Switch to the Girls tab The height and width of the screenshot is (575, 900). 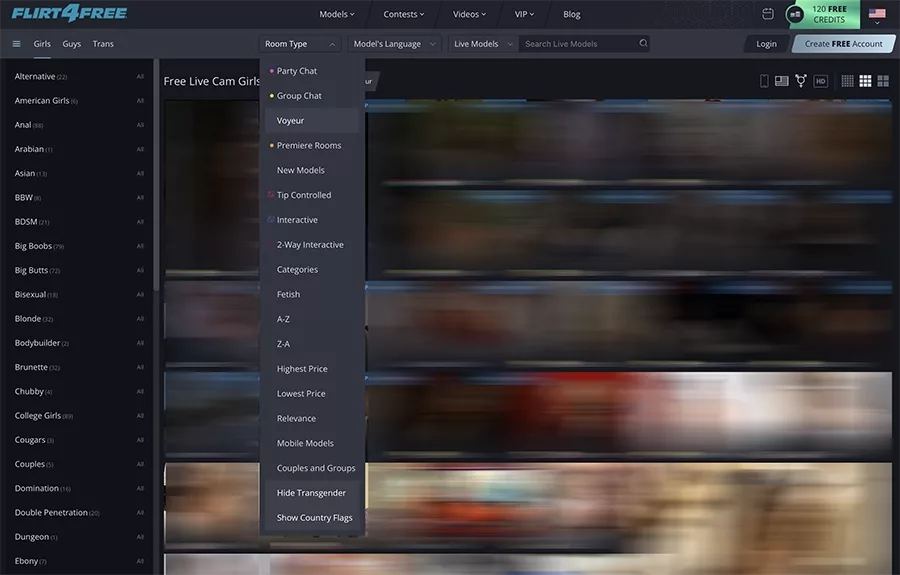[42, 44]
